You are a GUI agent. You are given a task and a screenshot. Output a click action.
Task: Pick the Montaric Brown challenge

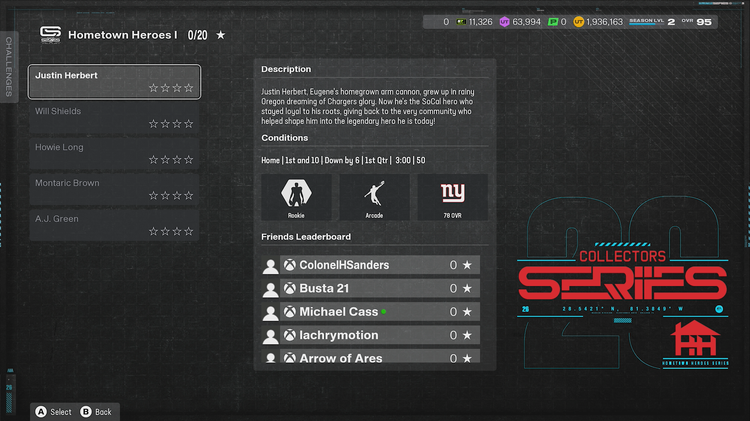[114, 189]
